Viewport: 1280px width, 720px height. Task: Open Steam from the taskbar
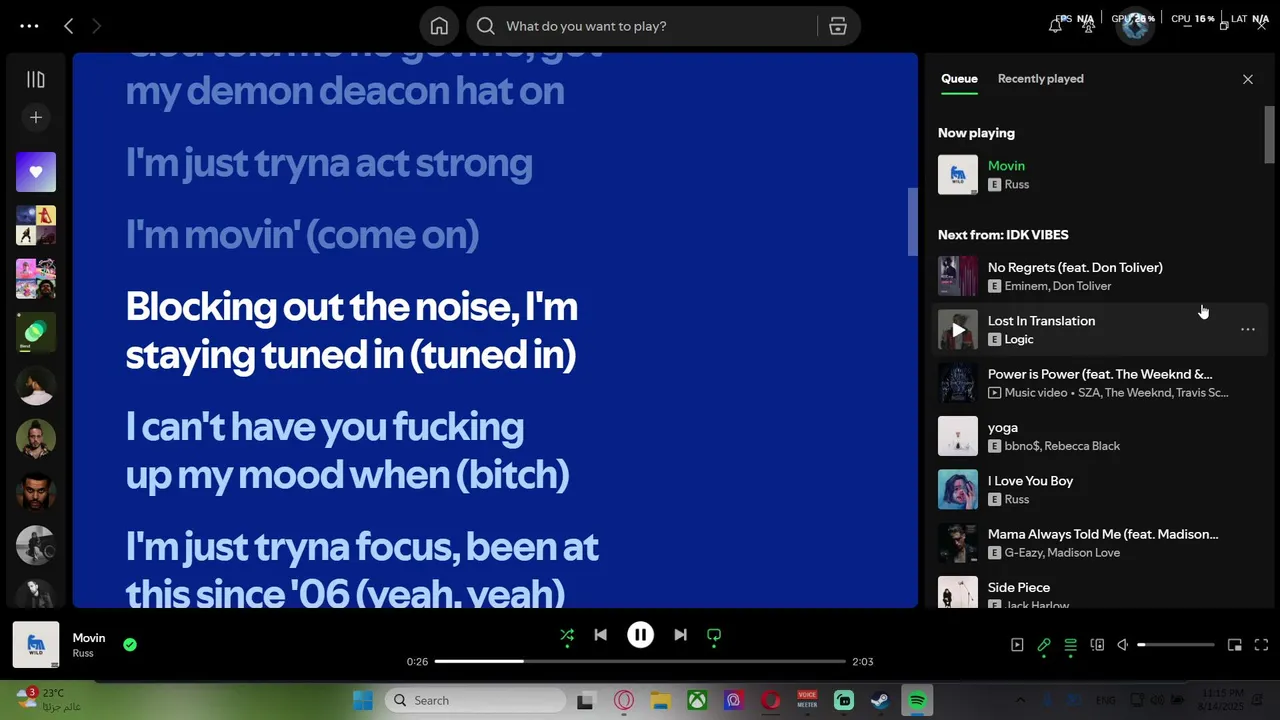pos(880,701)
